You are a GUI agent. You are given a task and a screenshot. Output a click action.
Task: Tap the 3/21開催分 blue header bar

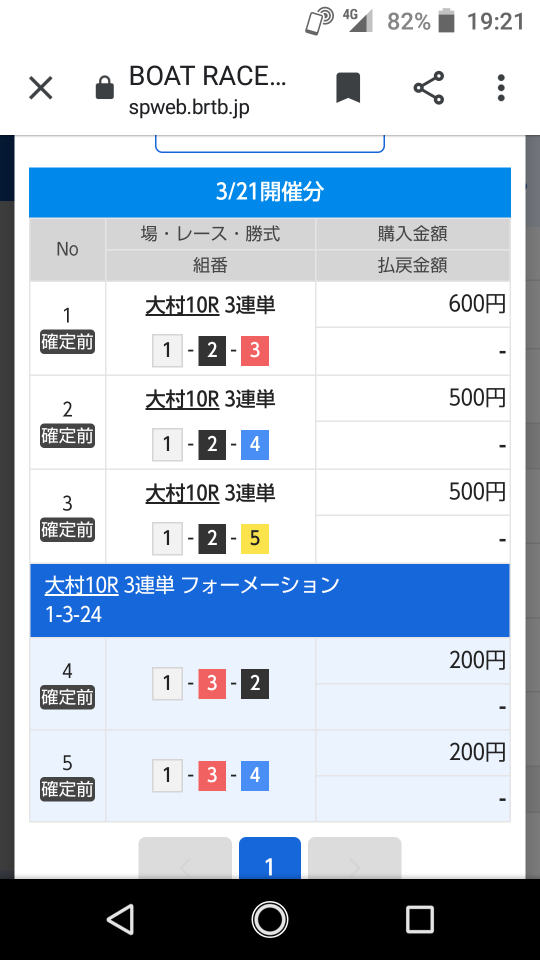coord(269,192)
